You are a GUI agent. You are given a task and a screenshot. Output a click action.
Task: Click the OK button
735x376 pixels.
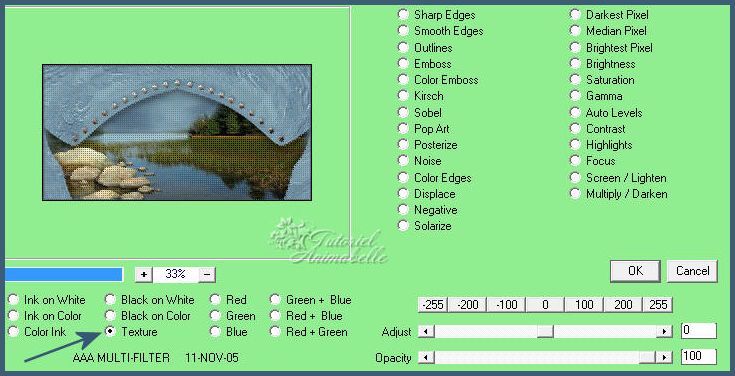pos(635,271)
